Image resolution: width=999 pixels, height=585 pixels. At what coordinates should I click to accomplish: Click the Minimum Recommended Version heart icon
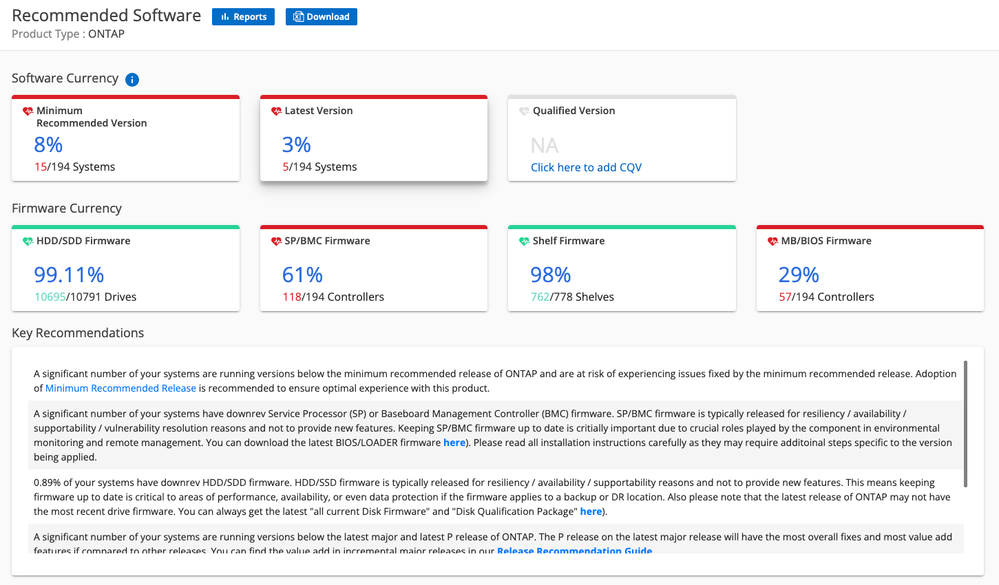[x=28, y=112]
